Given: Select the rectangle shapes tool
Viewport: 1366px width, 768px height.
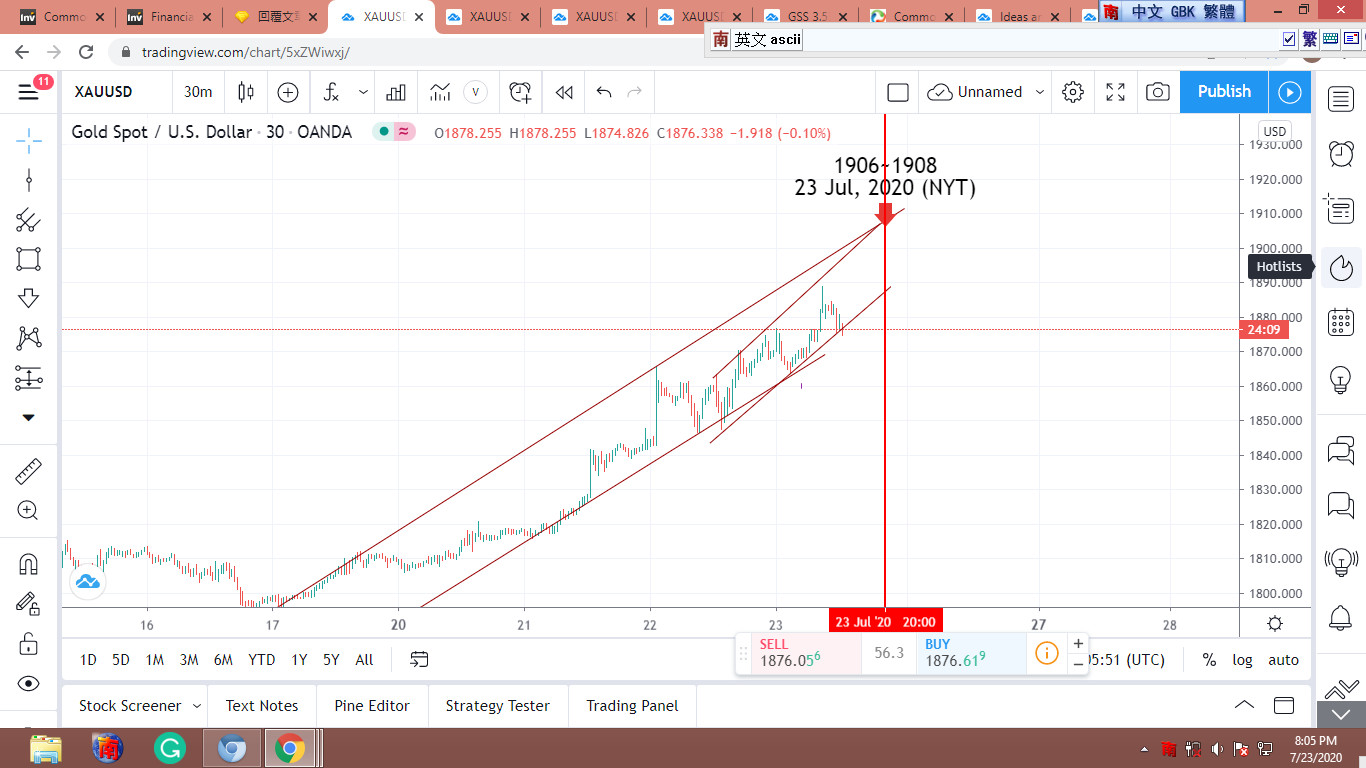Looking at the screenshot, I should (29, 259).
